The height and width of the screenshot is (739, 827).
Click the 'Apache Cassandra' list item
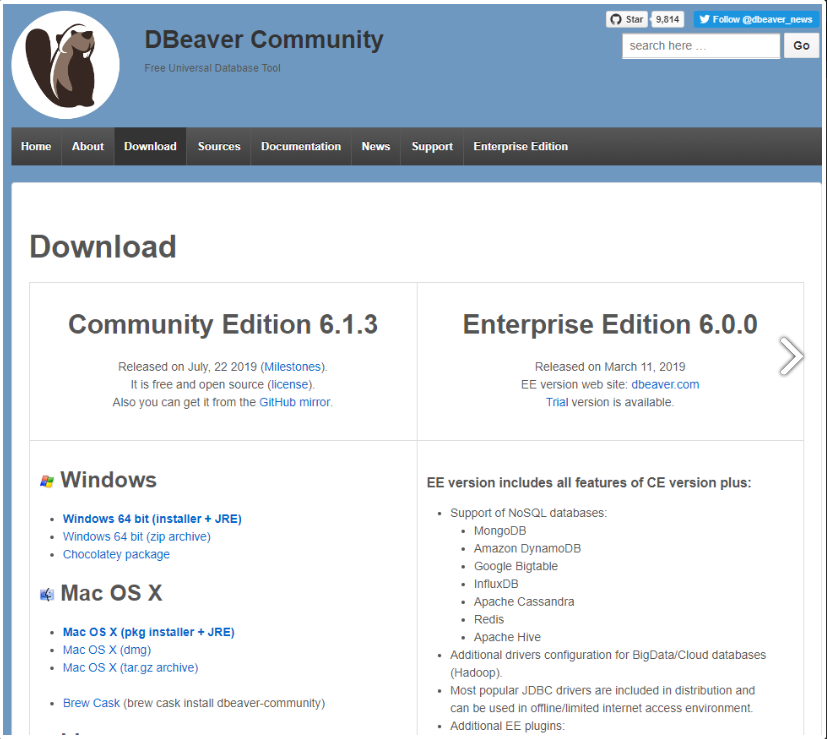coord(524,602)
